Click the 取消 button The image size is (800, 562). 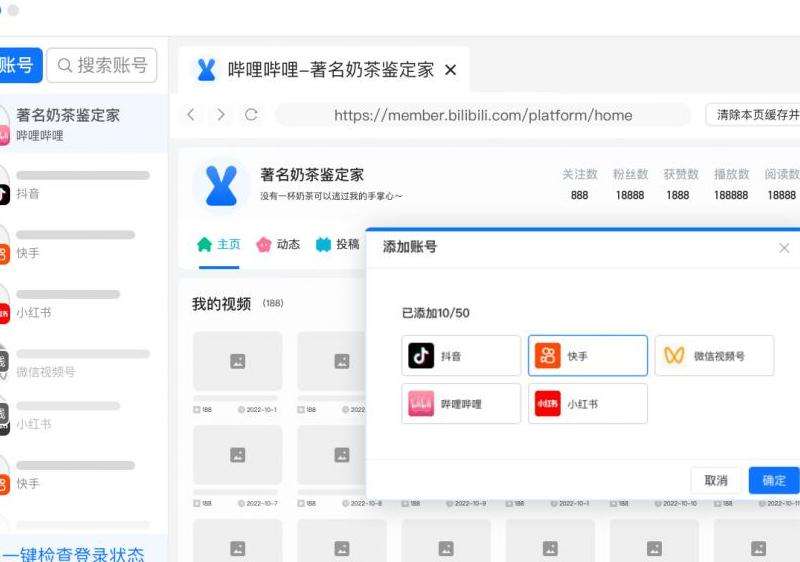pyautogui.click(x=716, y=480)
